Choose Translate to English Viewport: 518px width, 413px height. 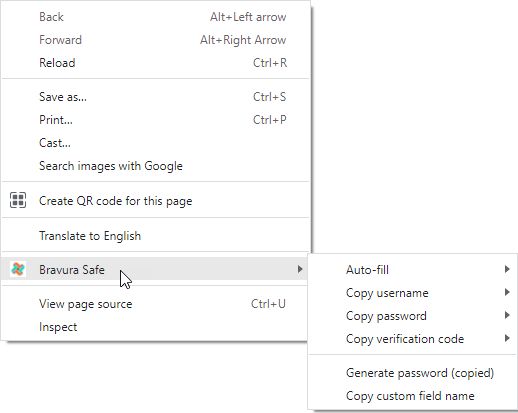[155, 236]
